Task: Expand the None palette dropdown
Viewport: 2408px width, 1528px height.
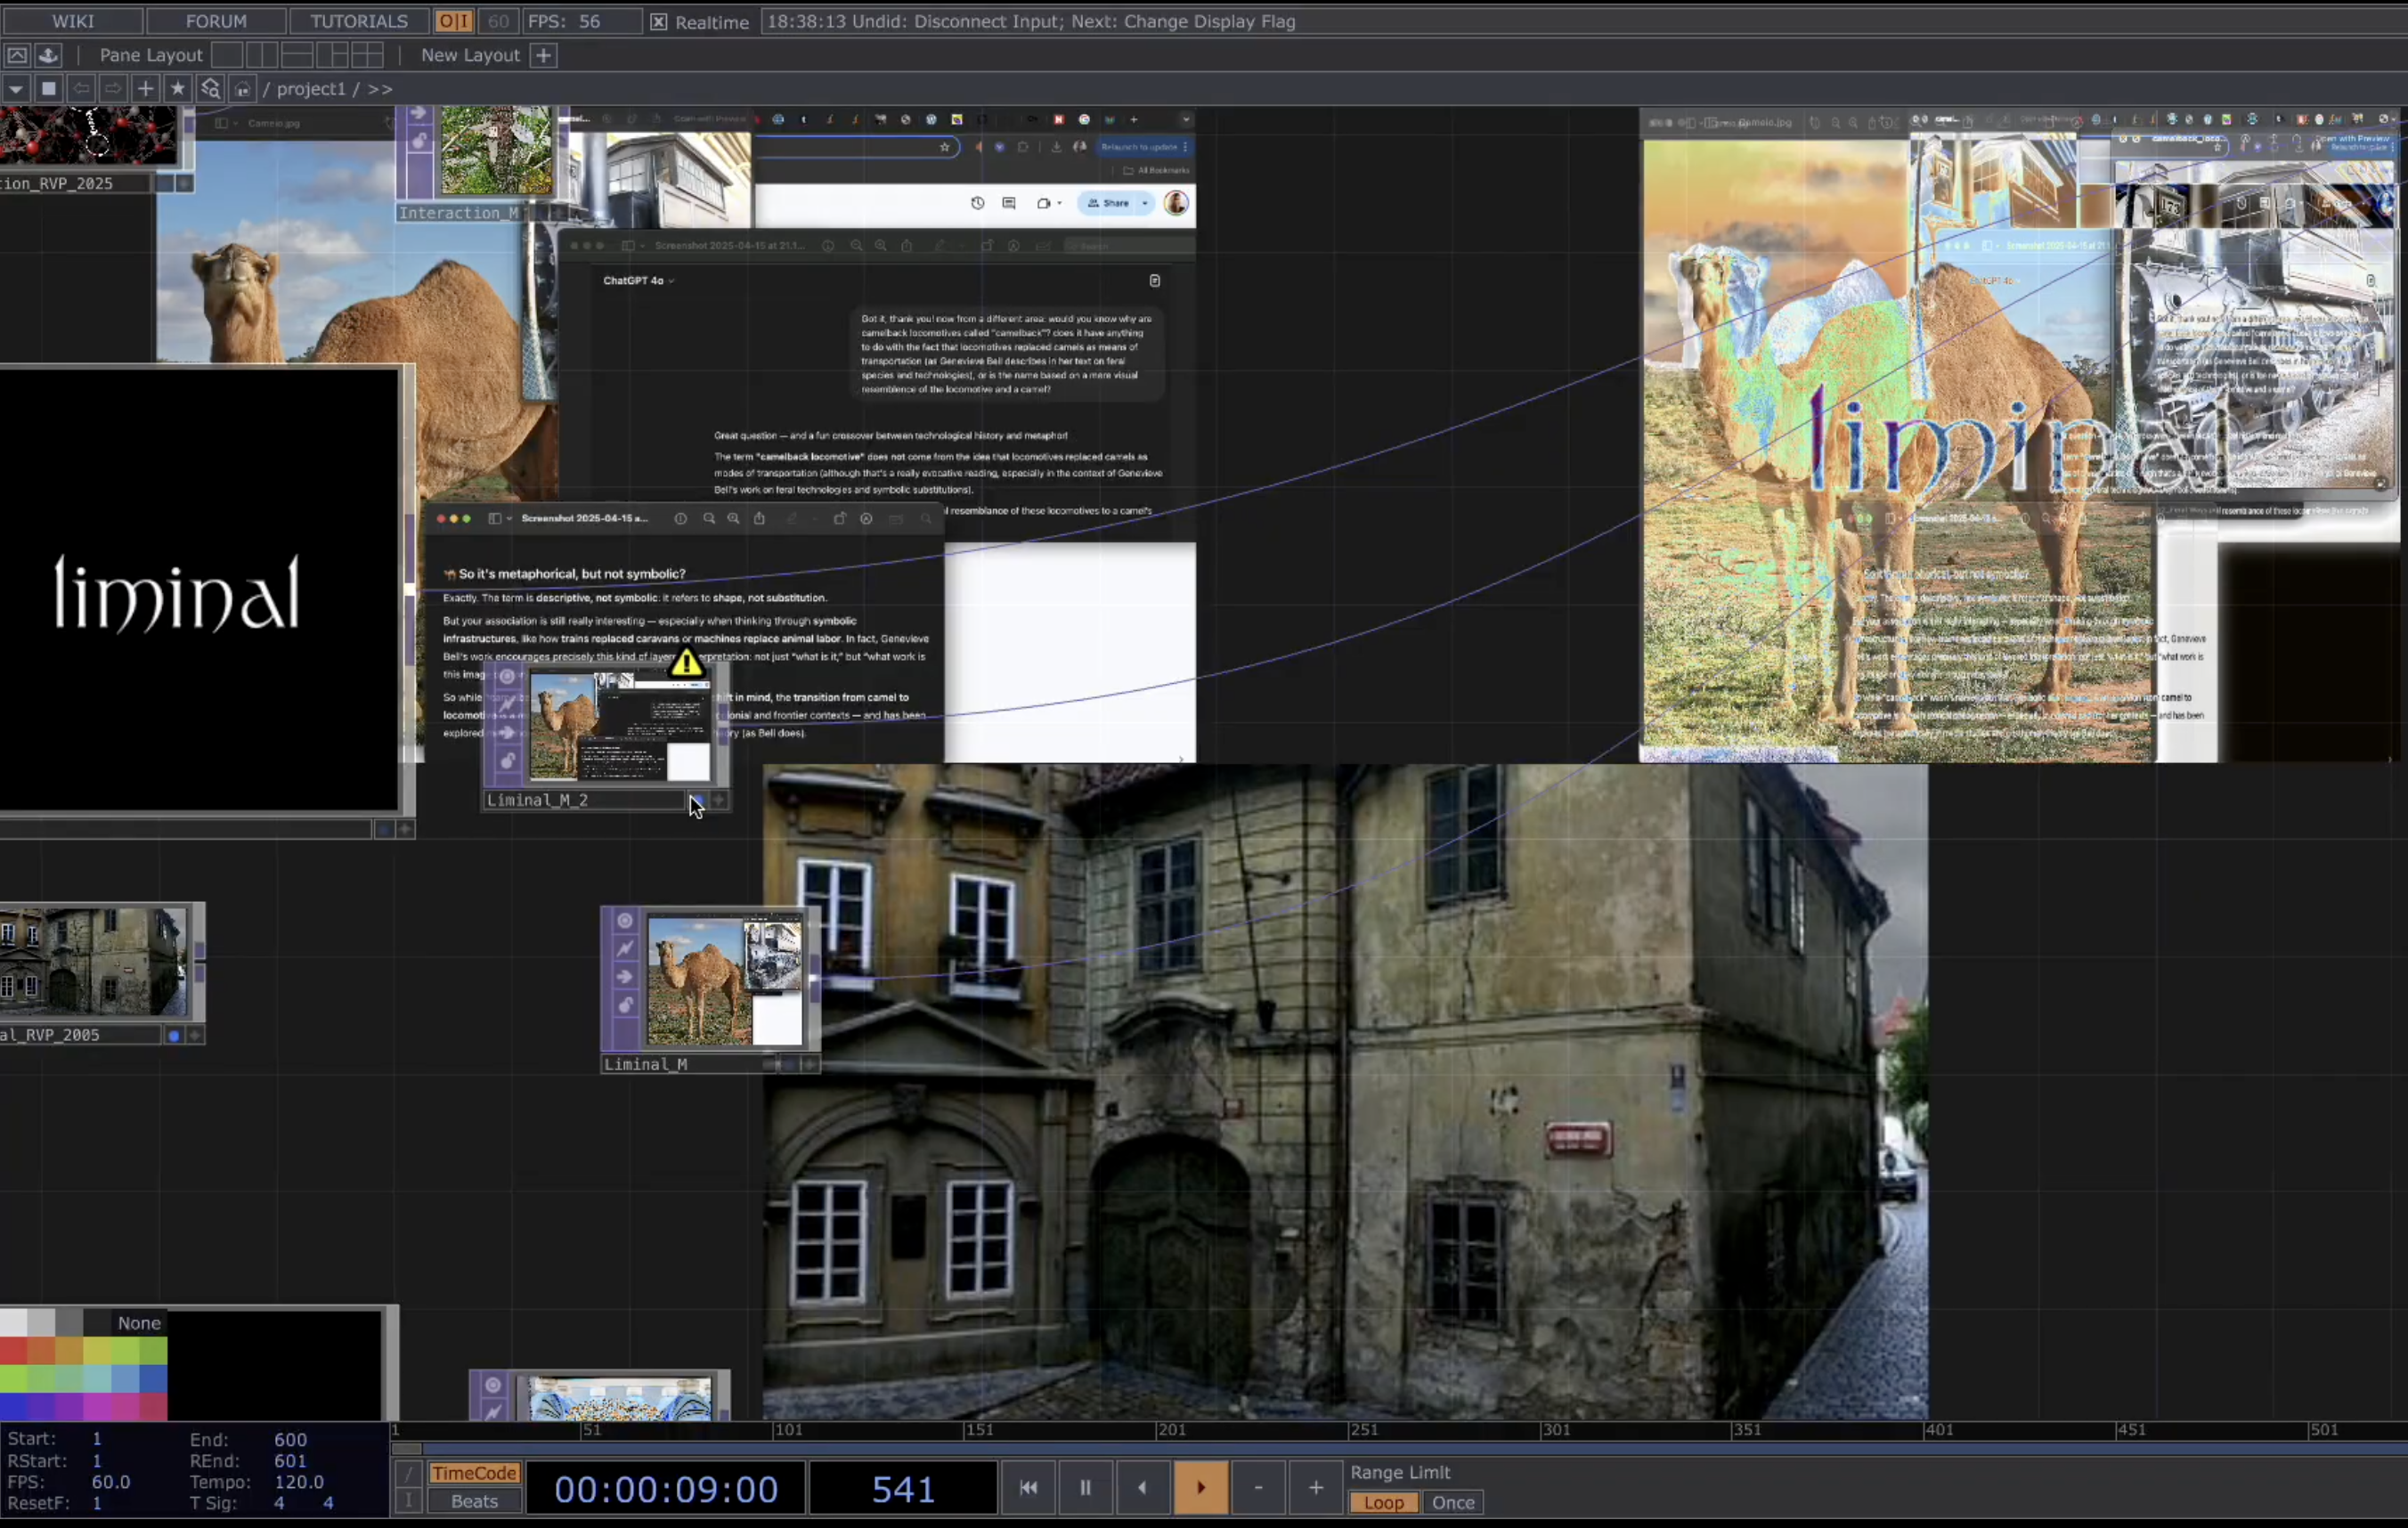Action: coord(138,1323)
